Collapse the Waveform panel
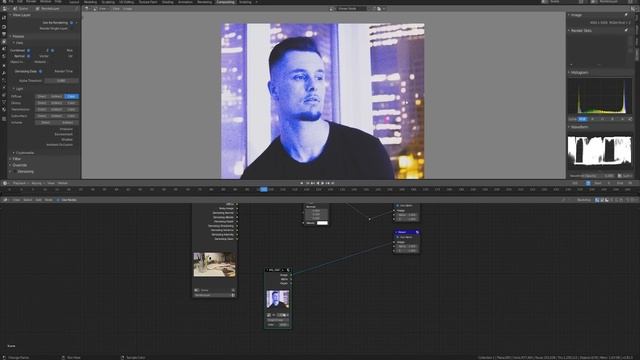The width and height of the screenshot is (640, 360). [569, 127]
